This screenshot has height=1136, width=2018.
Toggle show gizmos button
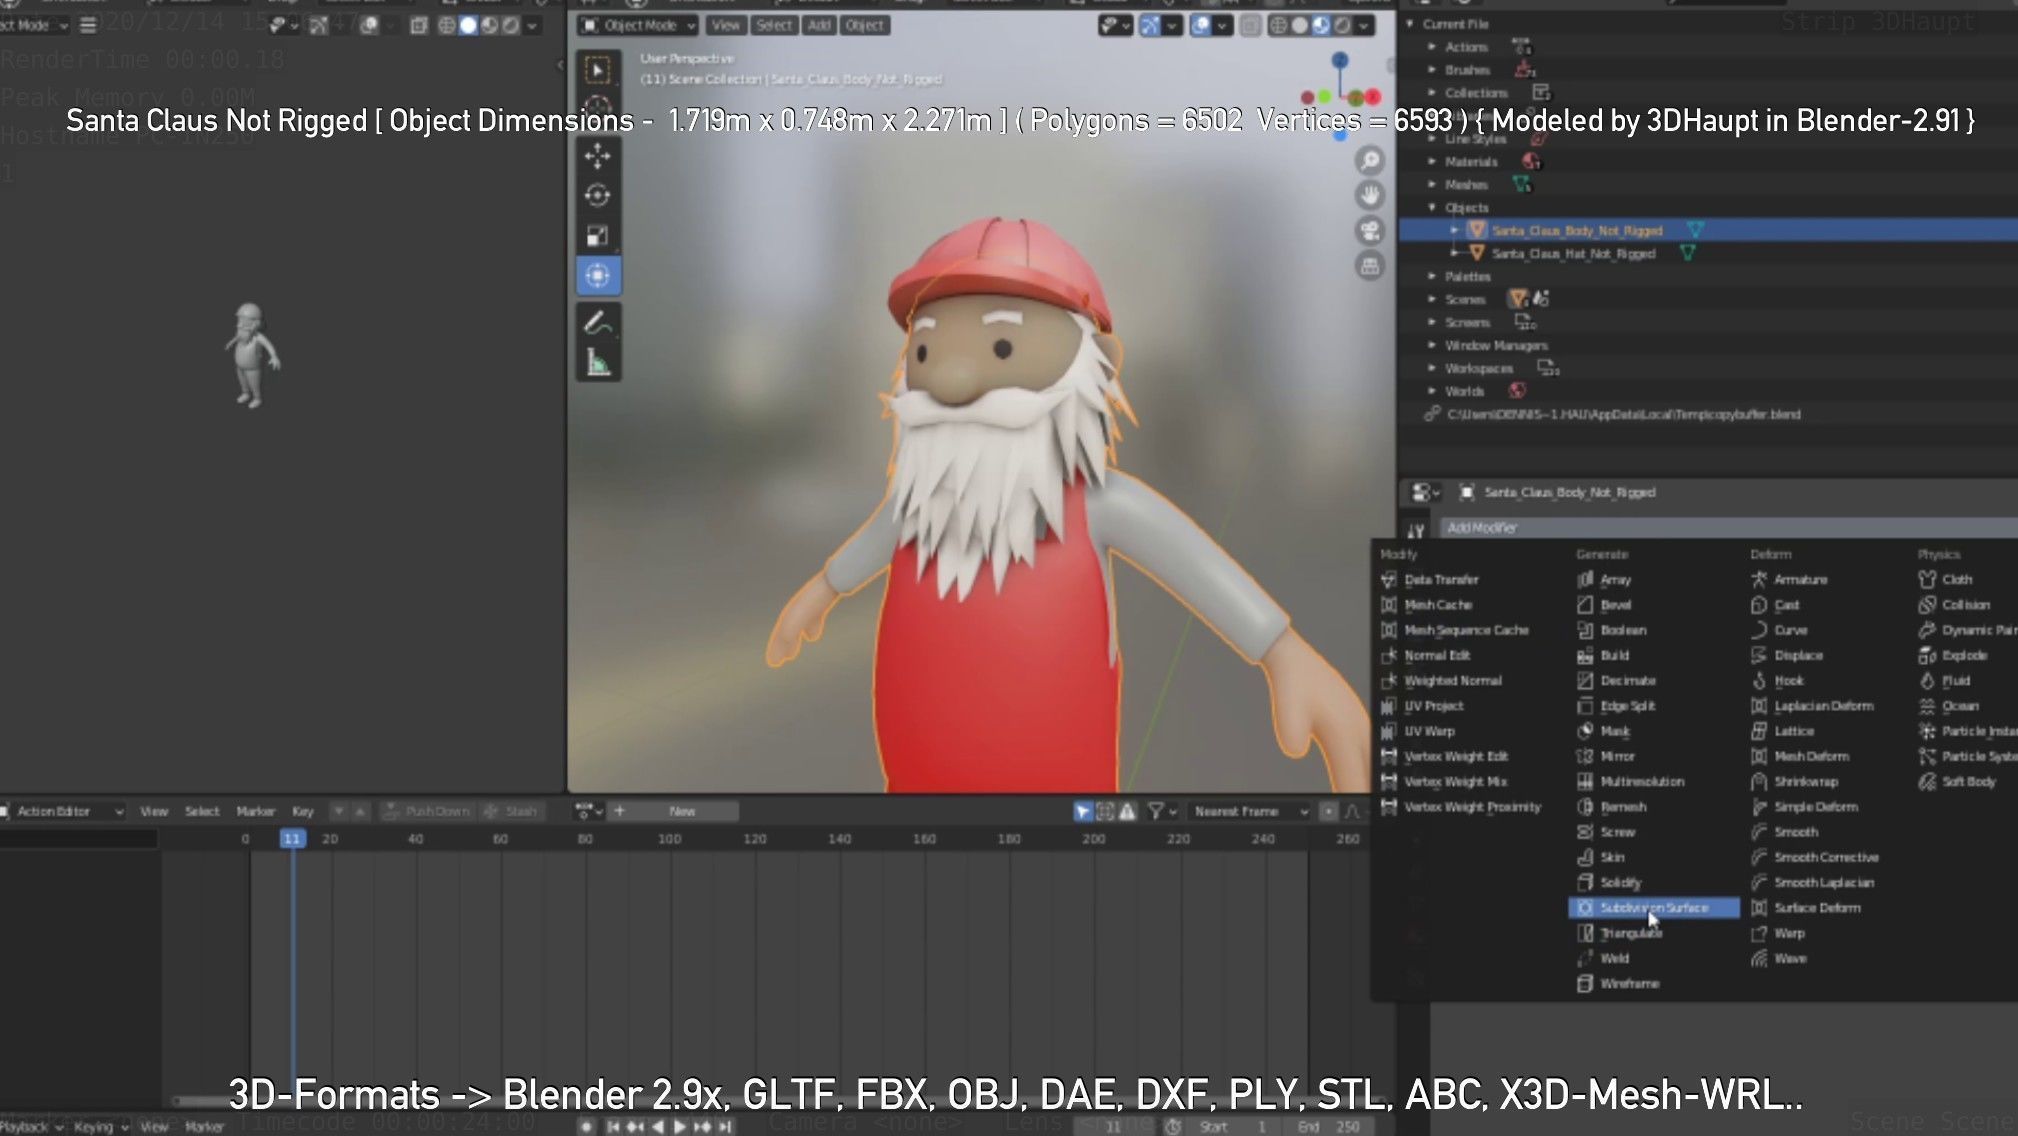click(x=1150, y=26)
